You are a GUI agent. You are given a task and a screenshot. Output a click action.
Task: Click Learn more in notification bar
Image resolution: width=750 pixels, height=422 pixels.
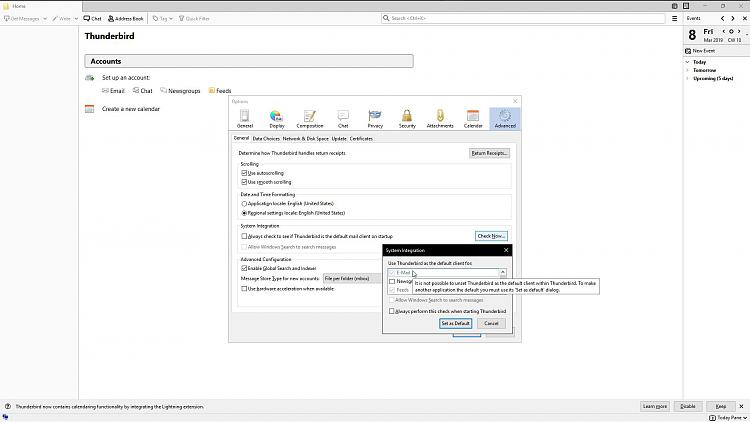point(655,406)
